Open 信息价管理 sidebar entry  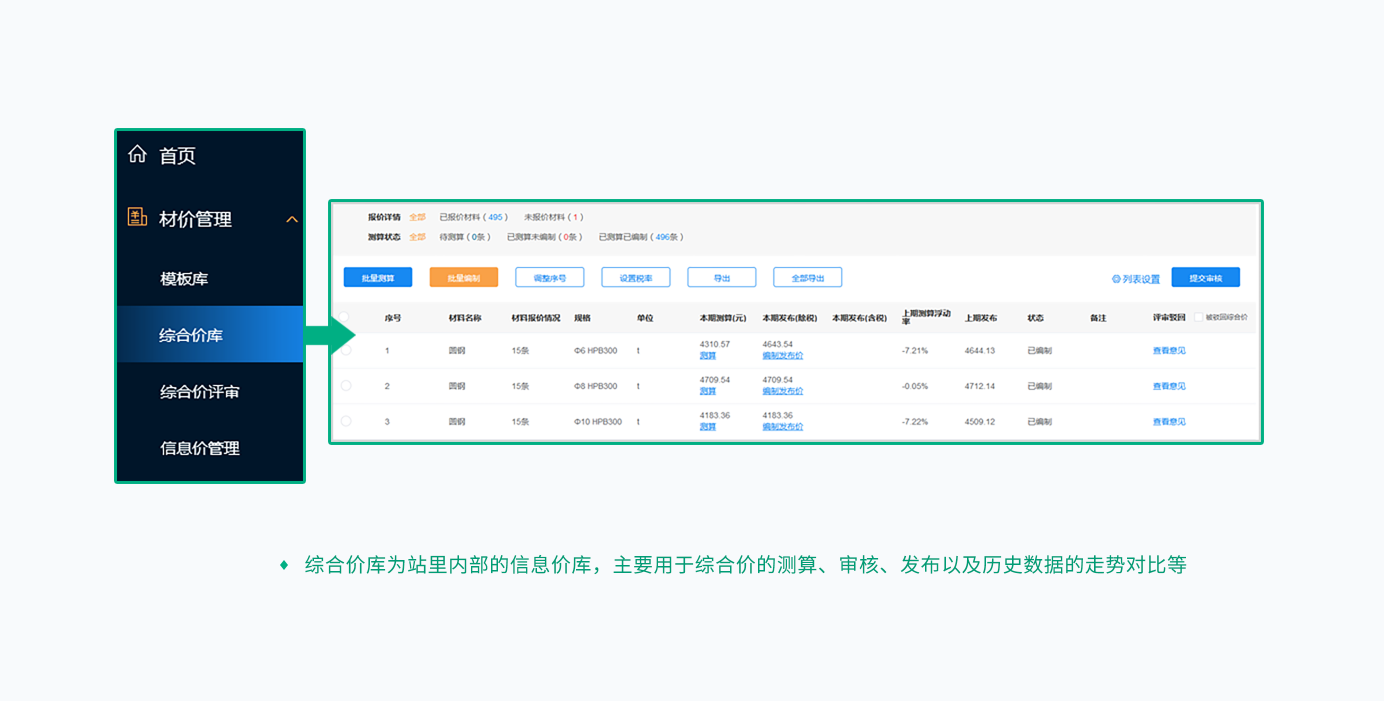coord(200,448)
